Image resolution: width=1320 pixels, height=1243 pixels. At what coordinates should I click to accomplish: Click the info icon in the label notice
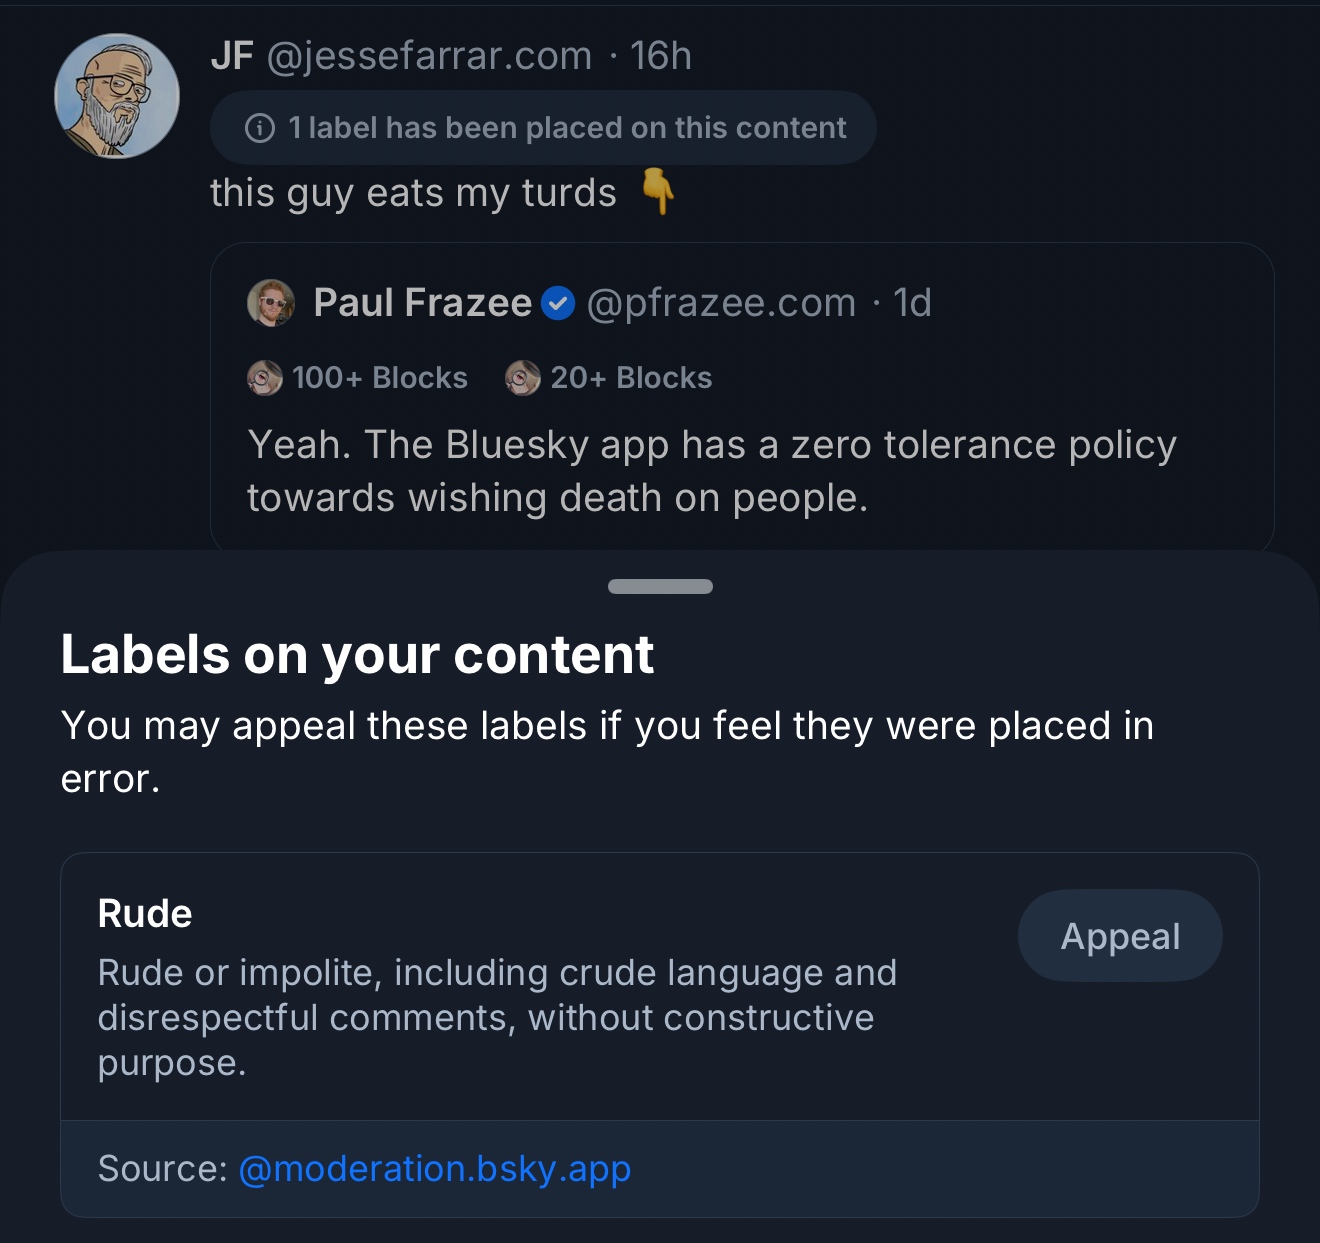pos(260,128)
